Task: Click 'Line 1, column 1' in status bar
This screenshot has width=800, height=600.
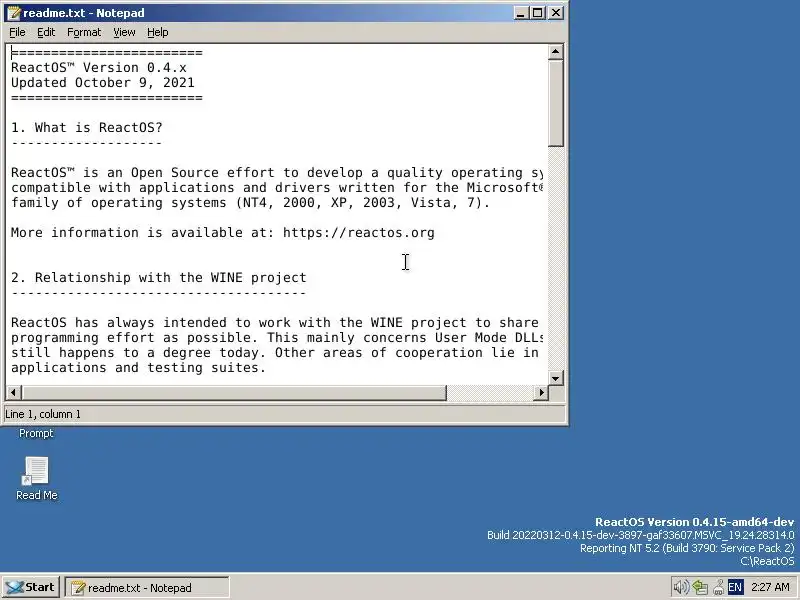Action: click(x=43, y=414)
